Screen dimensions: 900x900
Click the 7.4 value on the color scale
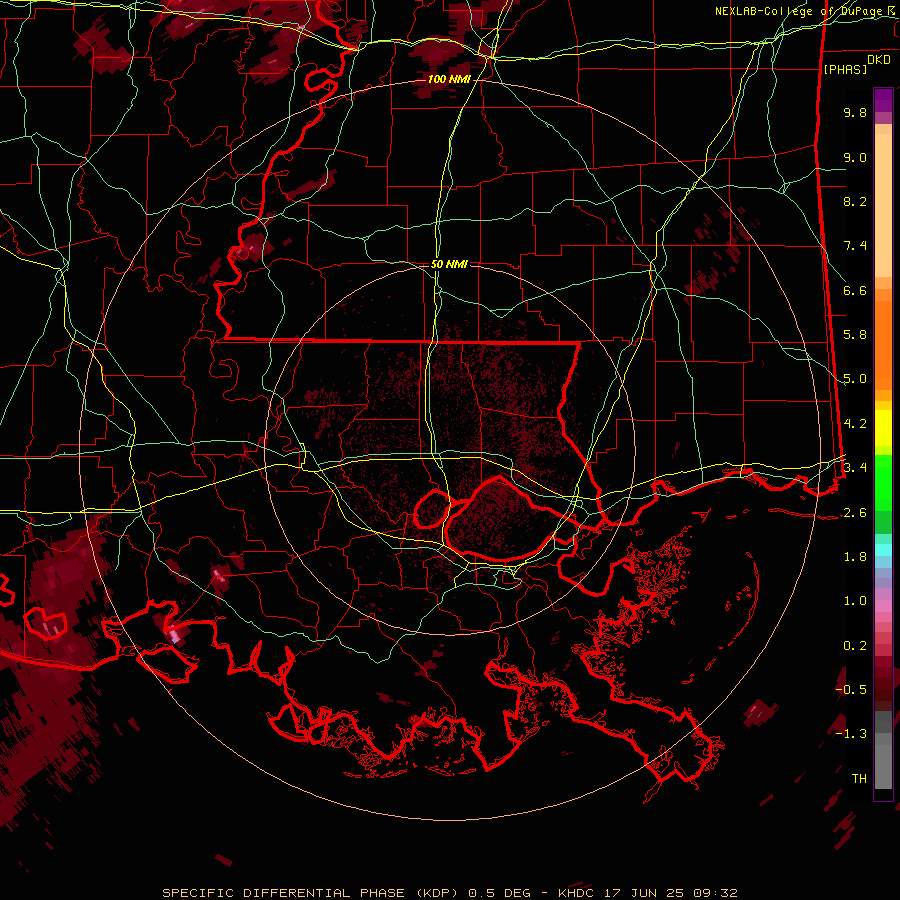click(855, 246)
